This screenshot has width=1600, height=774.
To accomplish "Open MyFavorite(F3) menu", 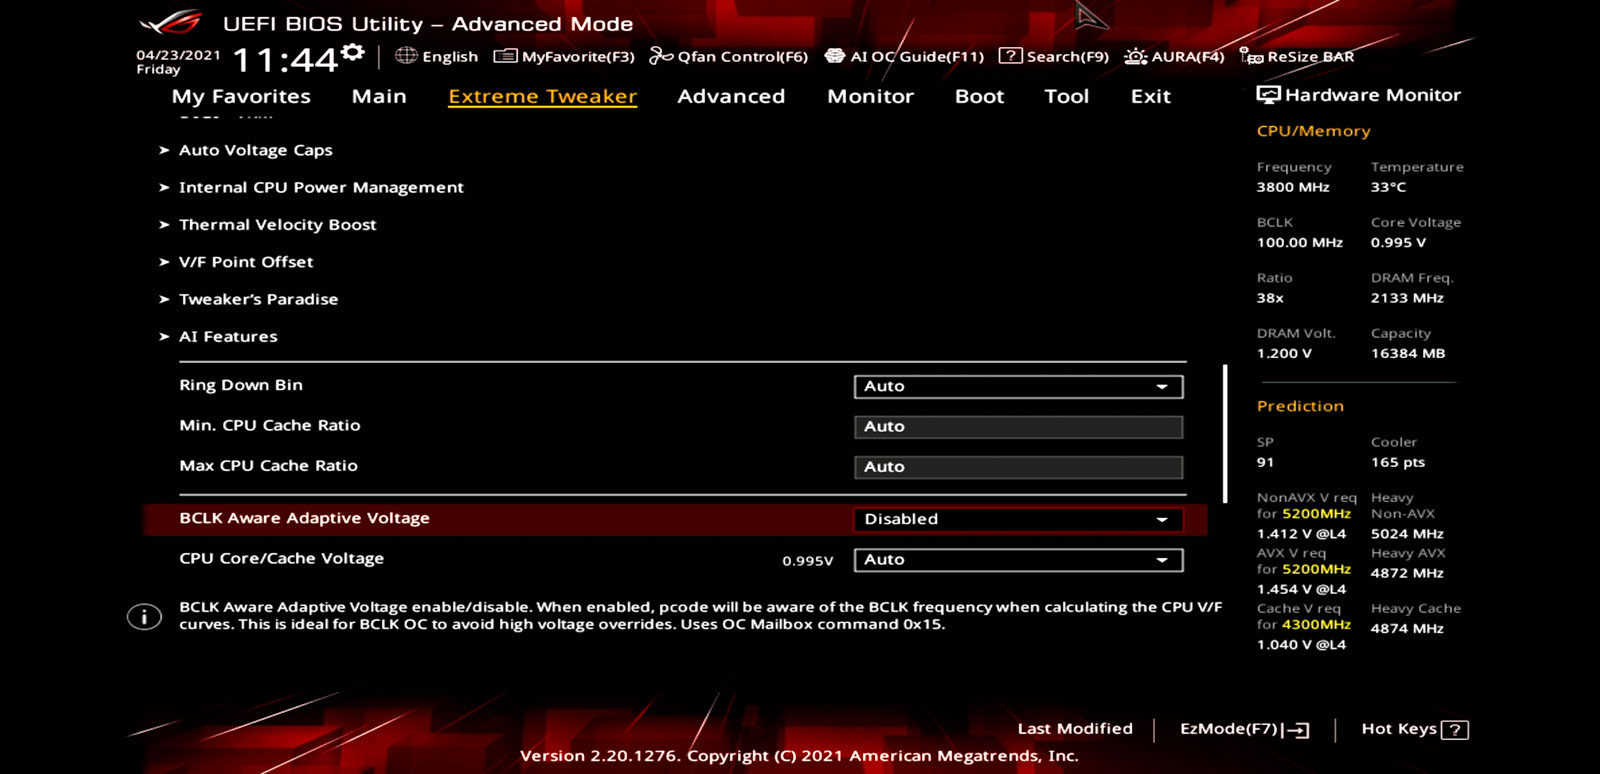I will tap(565, 56).
